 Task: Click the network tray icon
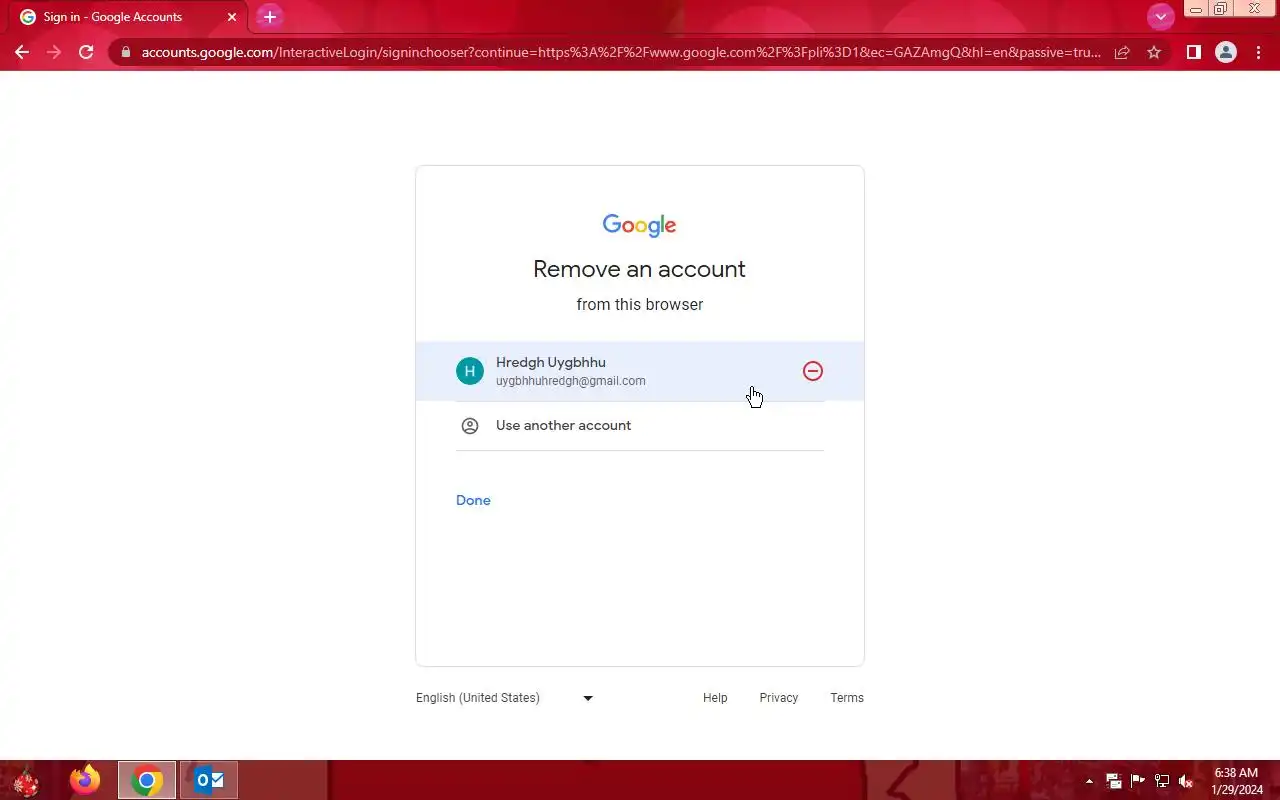[1162, 781]
